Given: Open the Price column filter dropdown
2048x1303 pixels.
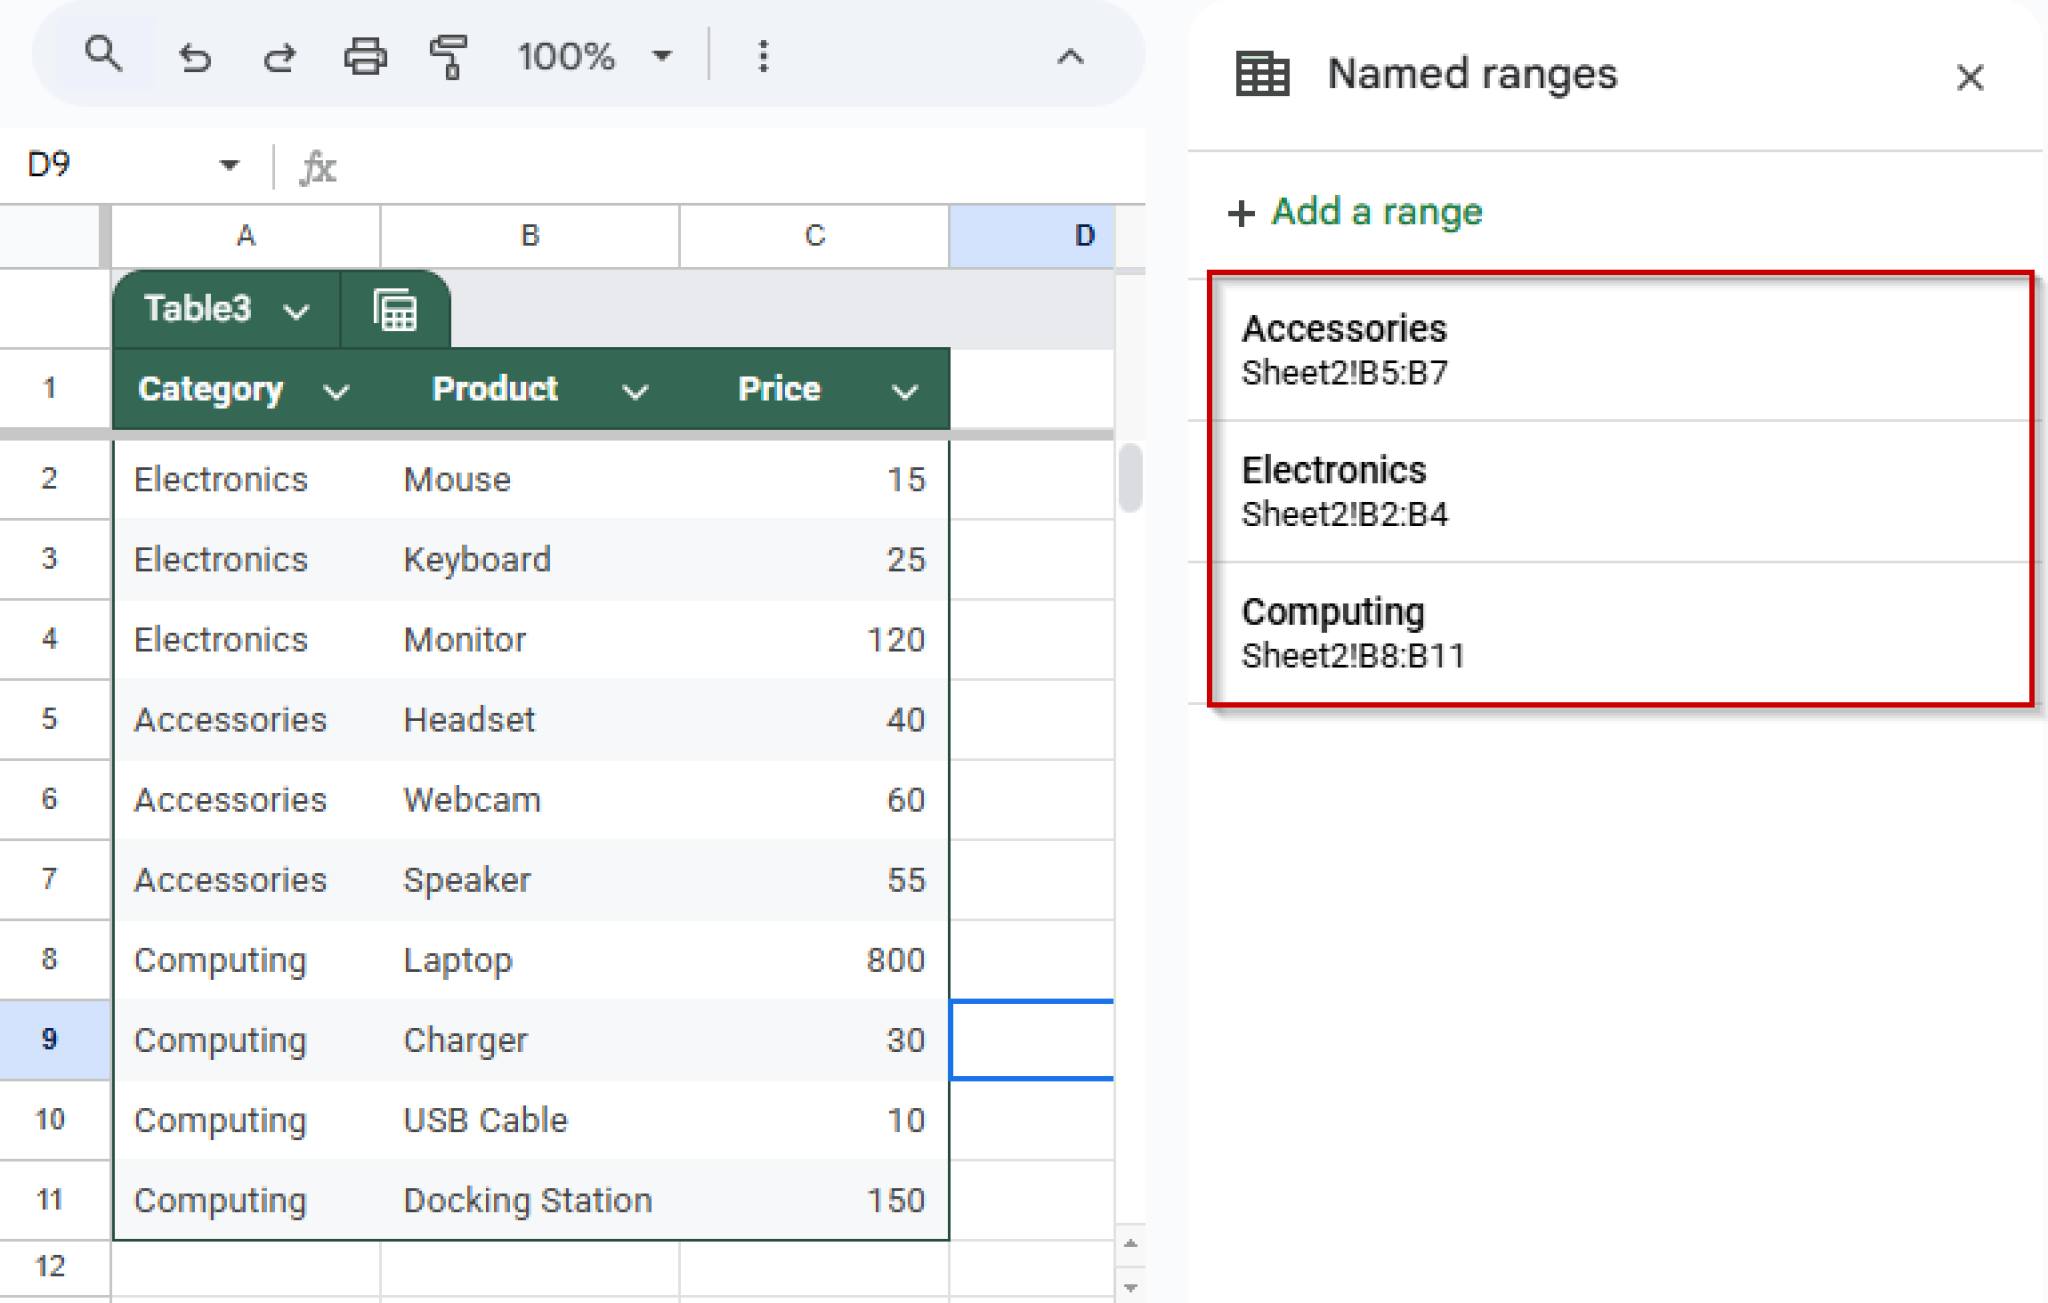Looking at the screenshot, I should 903,390.
